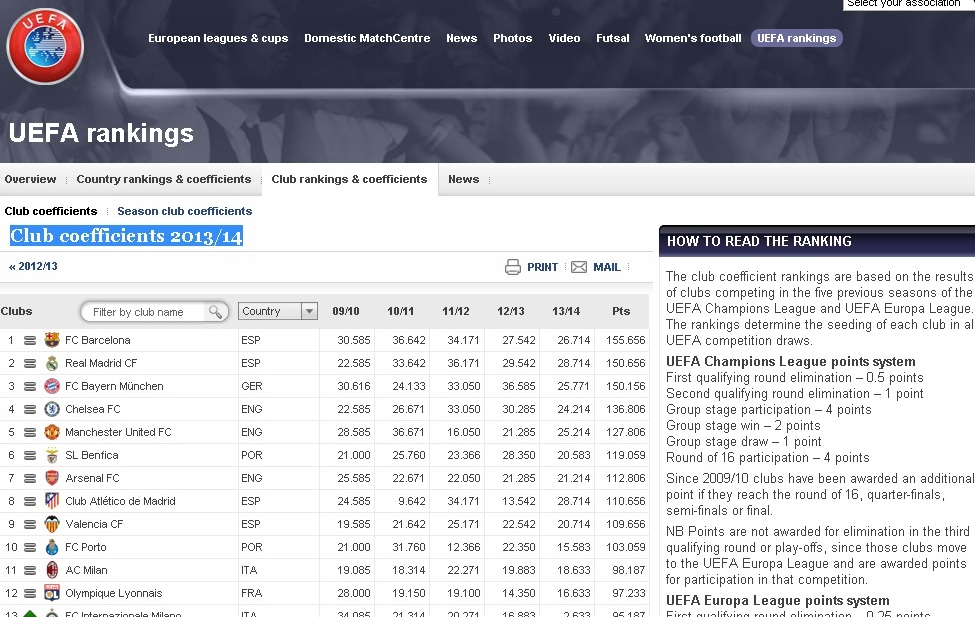Click the printer icon
The width and height of the screenshot is (975, 617).
point(513,267)
